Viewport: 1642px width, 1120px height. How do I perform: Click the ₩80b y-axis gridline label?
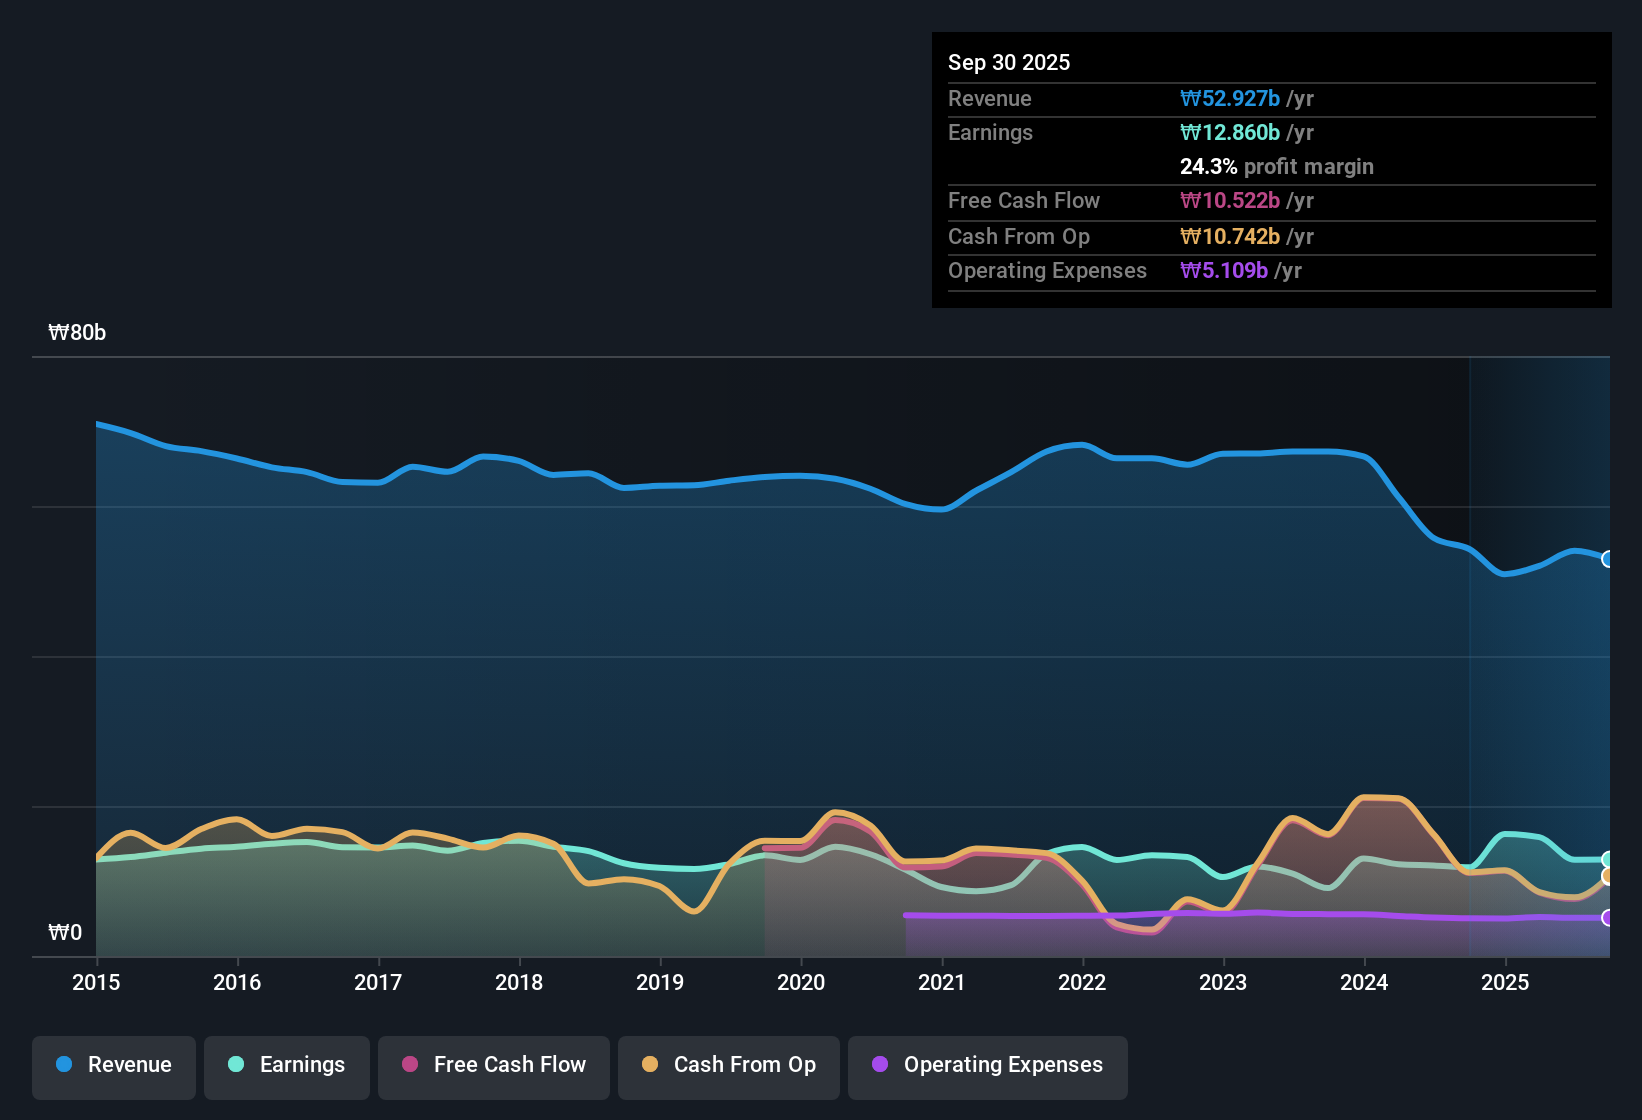pyautogui.click(x=76, y=333)
